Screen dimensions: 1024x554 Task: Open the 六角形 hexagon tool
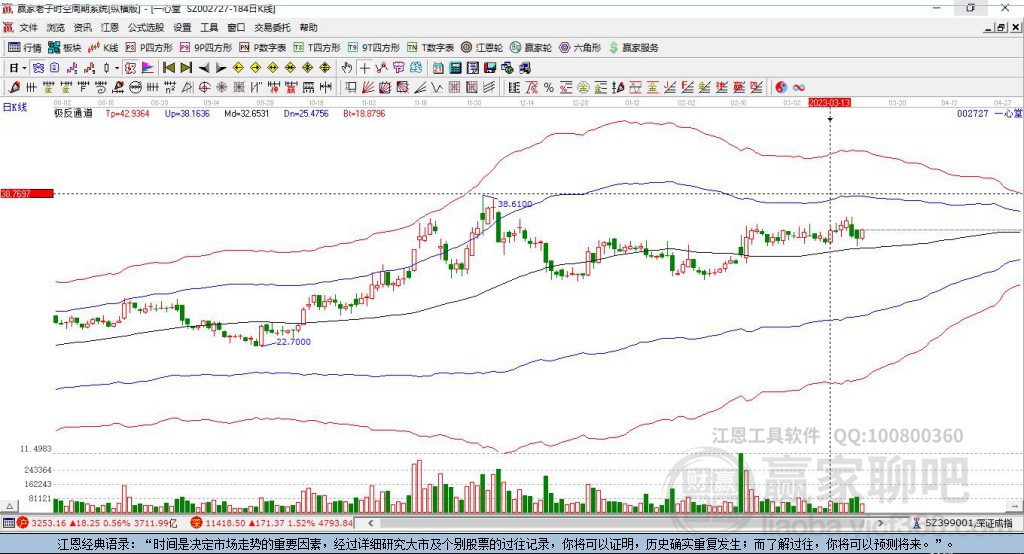coord(580,48)
